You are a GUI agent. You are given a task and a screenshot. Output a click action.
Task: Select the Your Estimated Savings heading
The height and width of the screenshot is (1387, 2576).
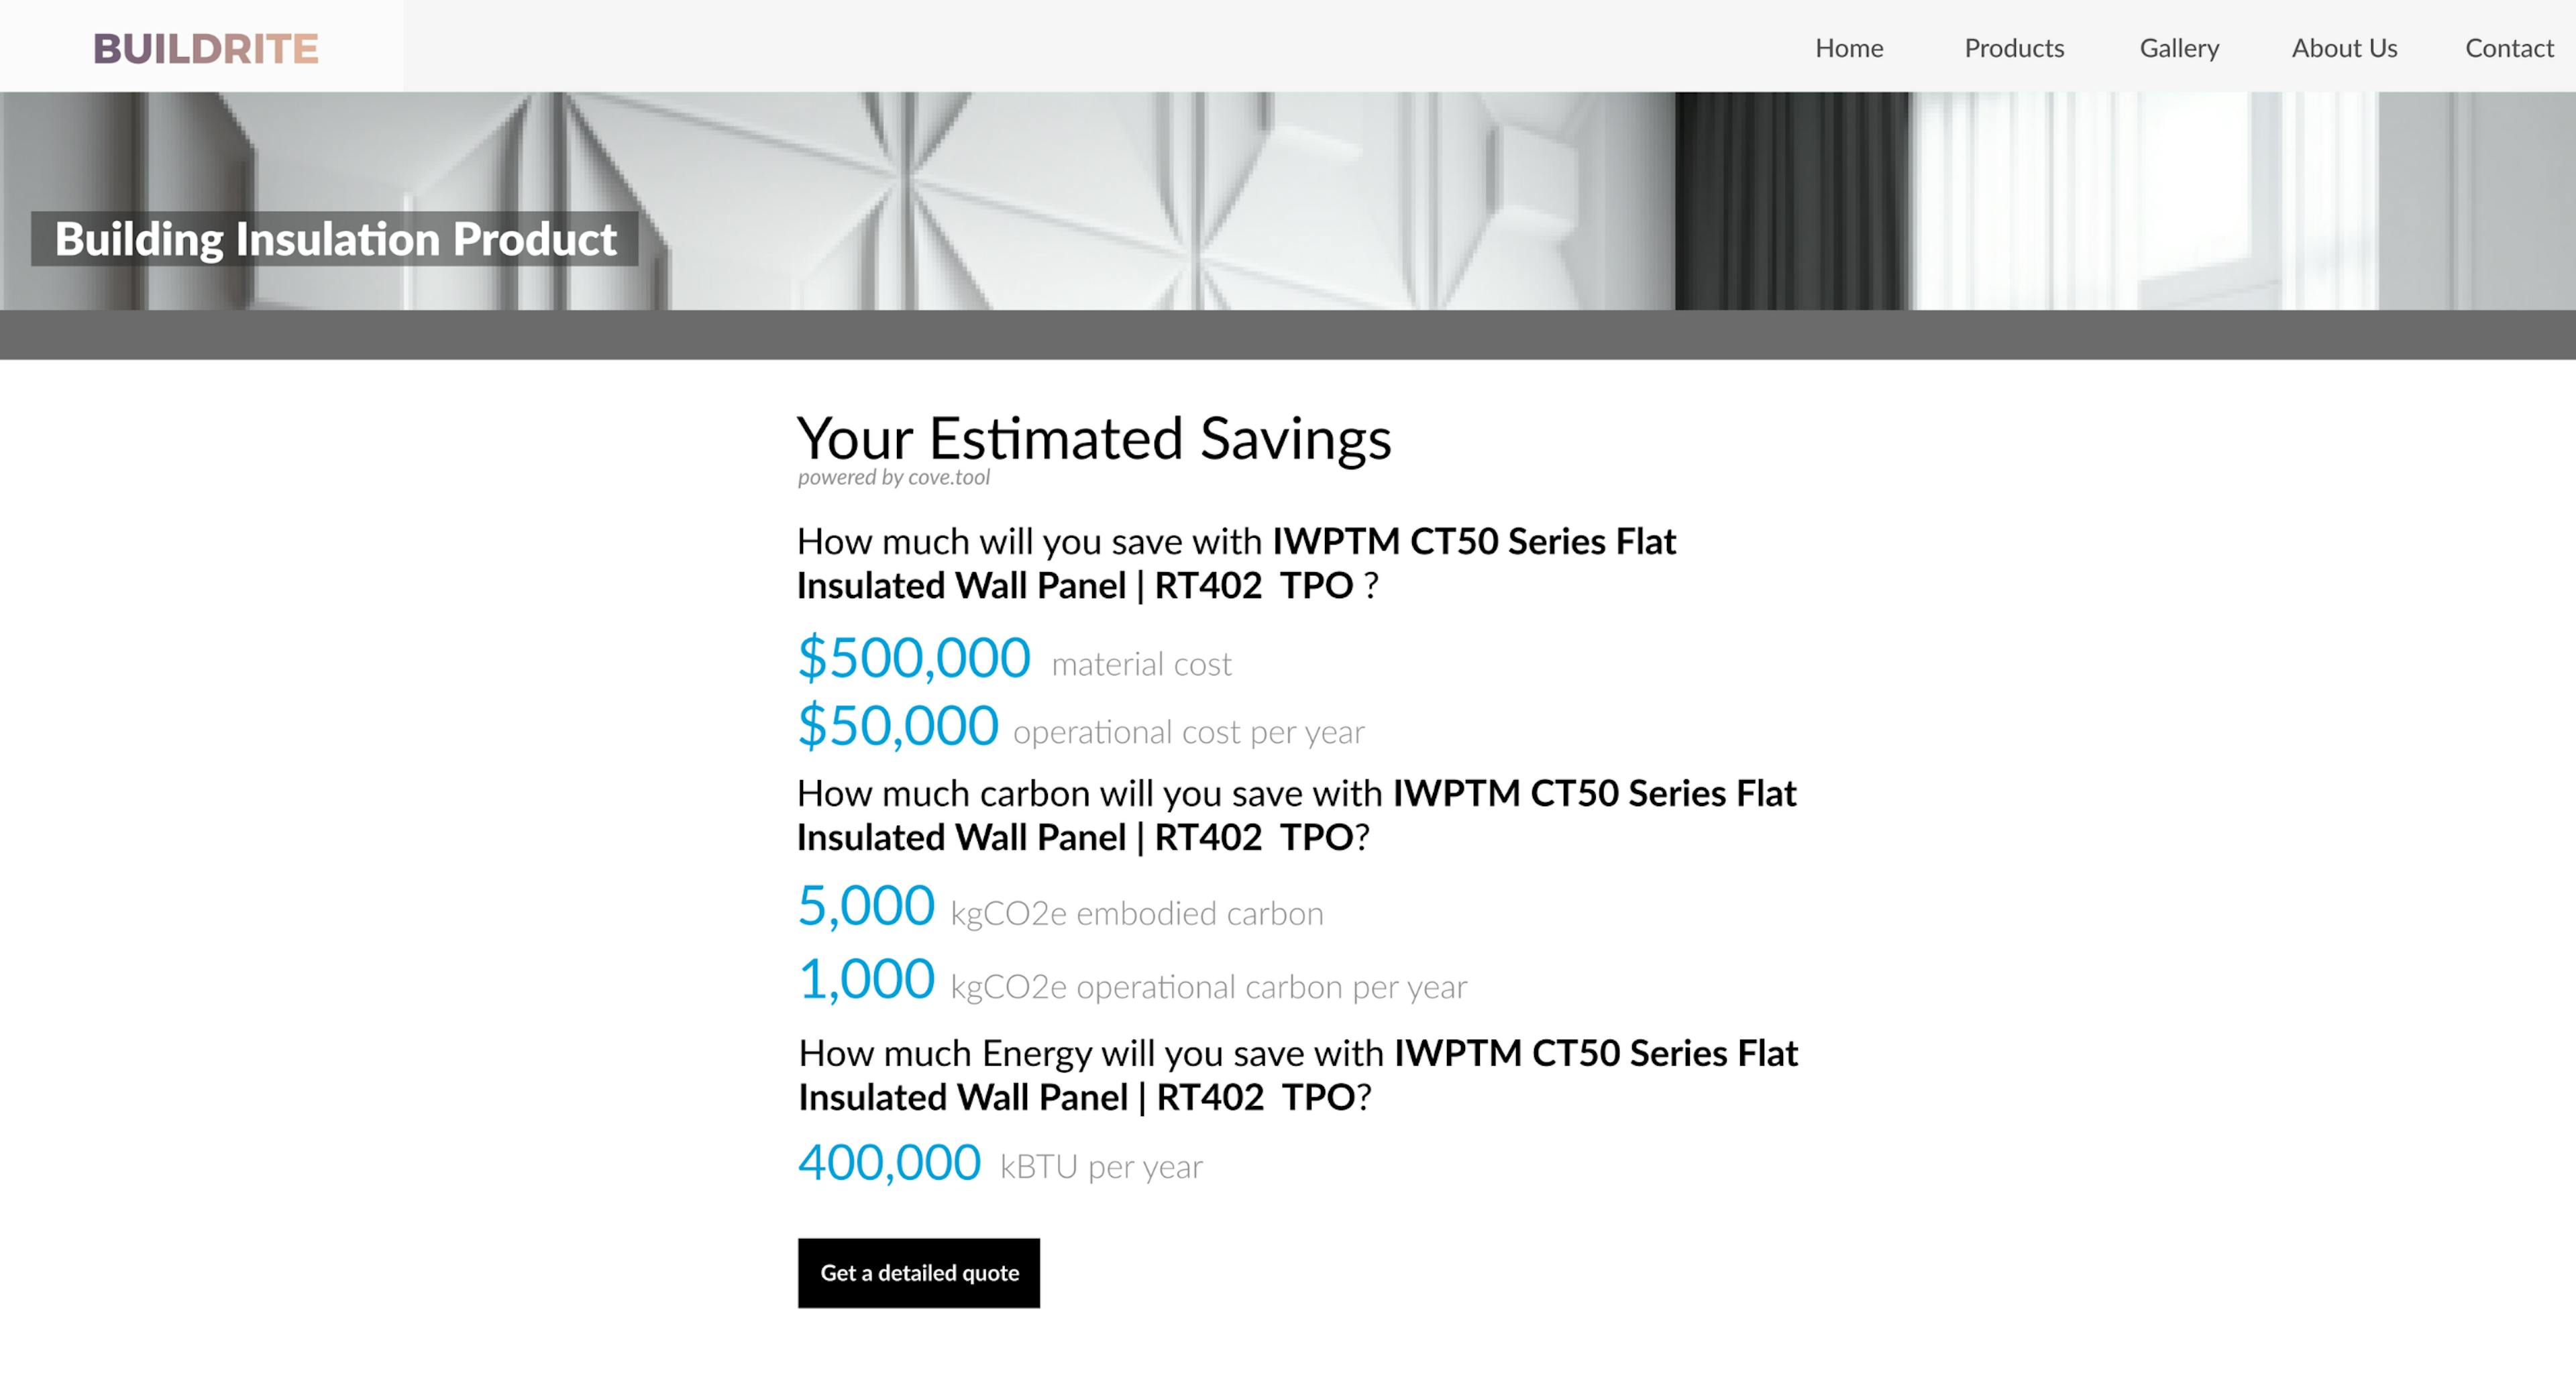pyautogui.click(x=1093, y=438)
